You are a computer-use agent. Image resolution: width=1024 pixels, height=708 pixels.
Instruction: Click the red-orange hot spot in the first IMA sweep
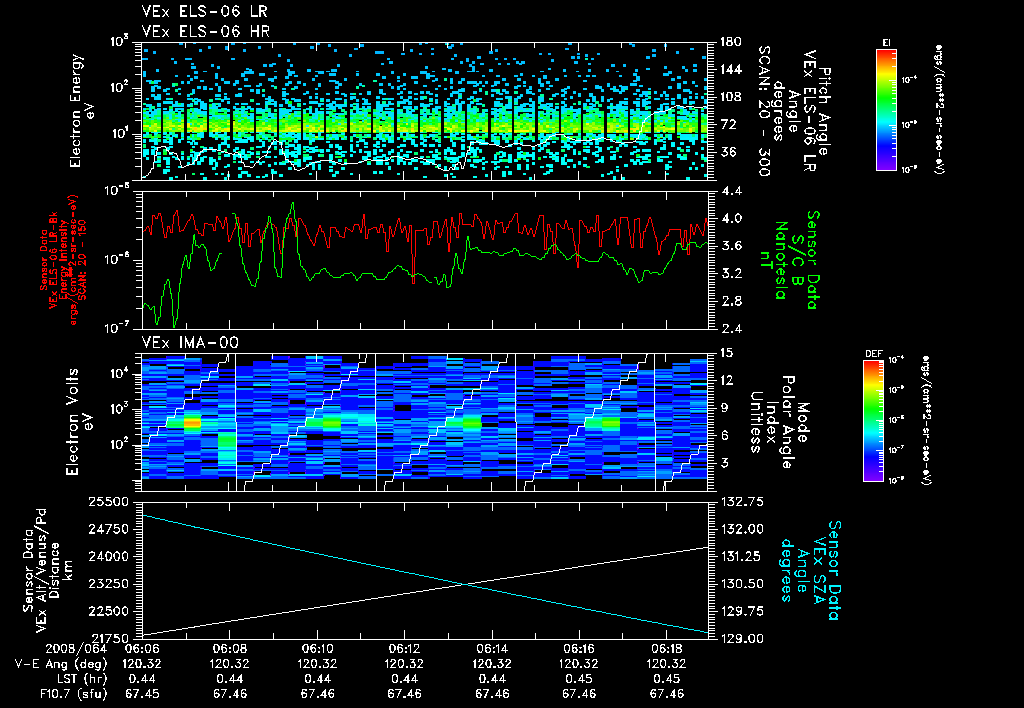pos(192,423)
